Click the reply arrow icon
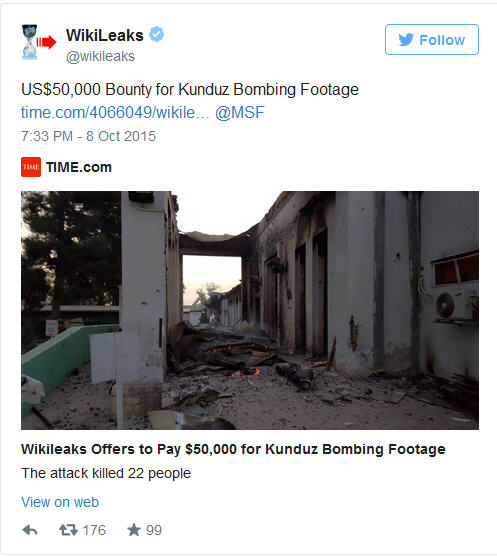This screenshot has height=557, width=497. [30, 530]
